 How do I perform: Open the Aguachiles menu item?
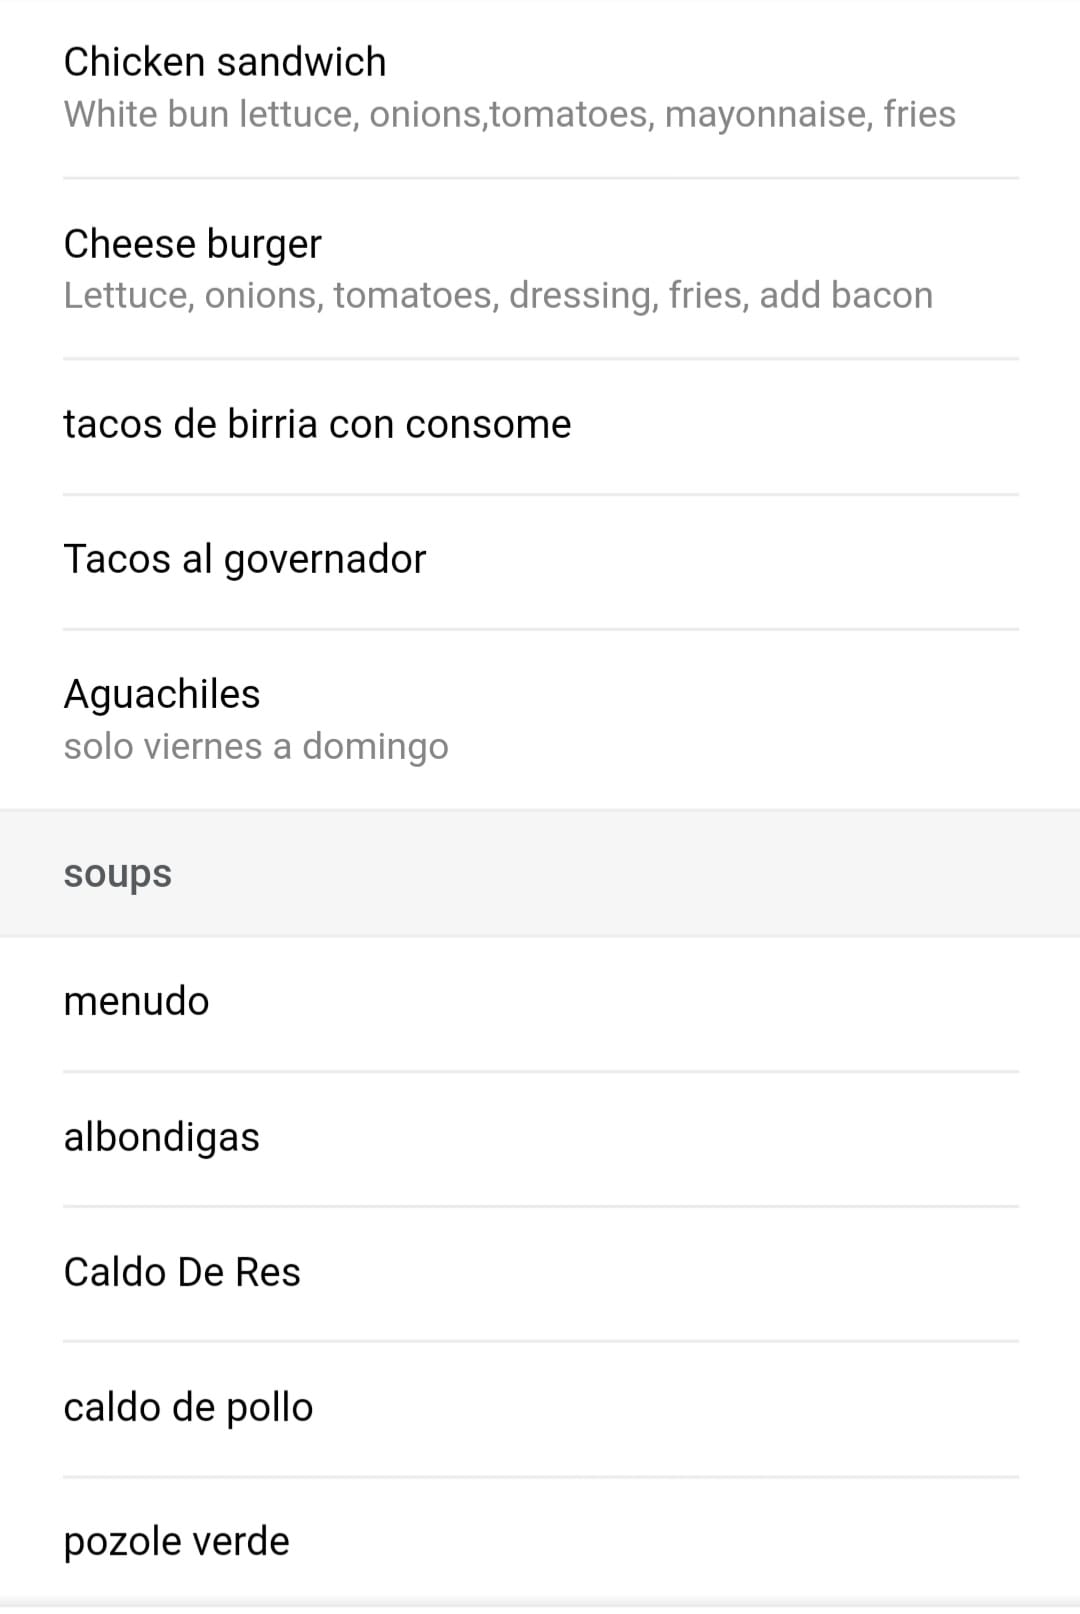pyautogui.click(x=162, y=694)
